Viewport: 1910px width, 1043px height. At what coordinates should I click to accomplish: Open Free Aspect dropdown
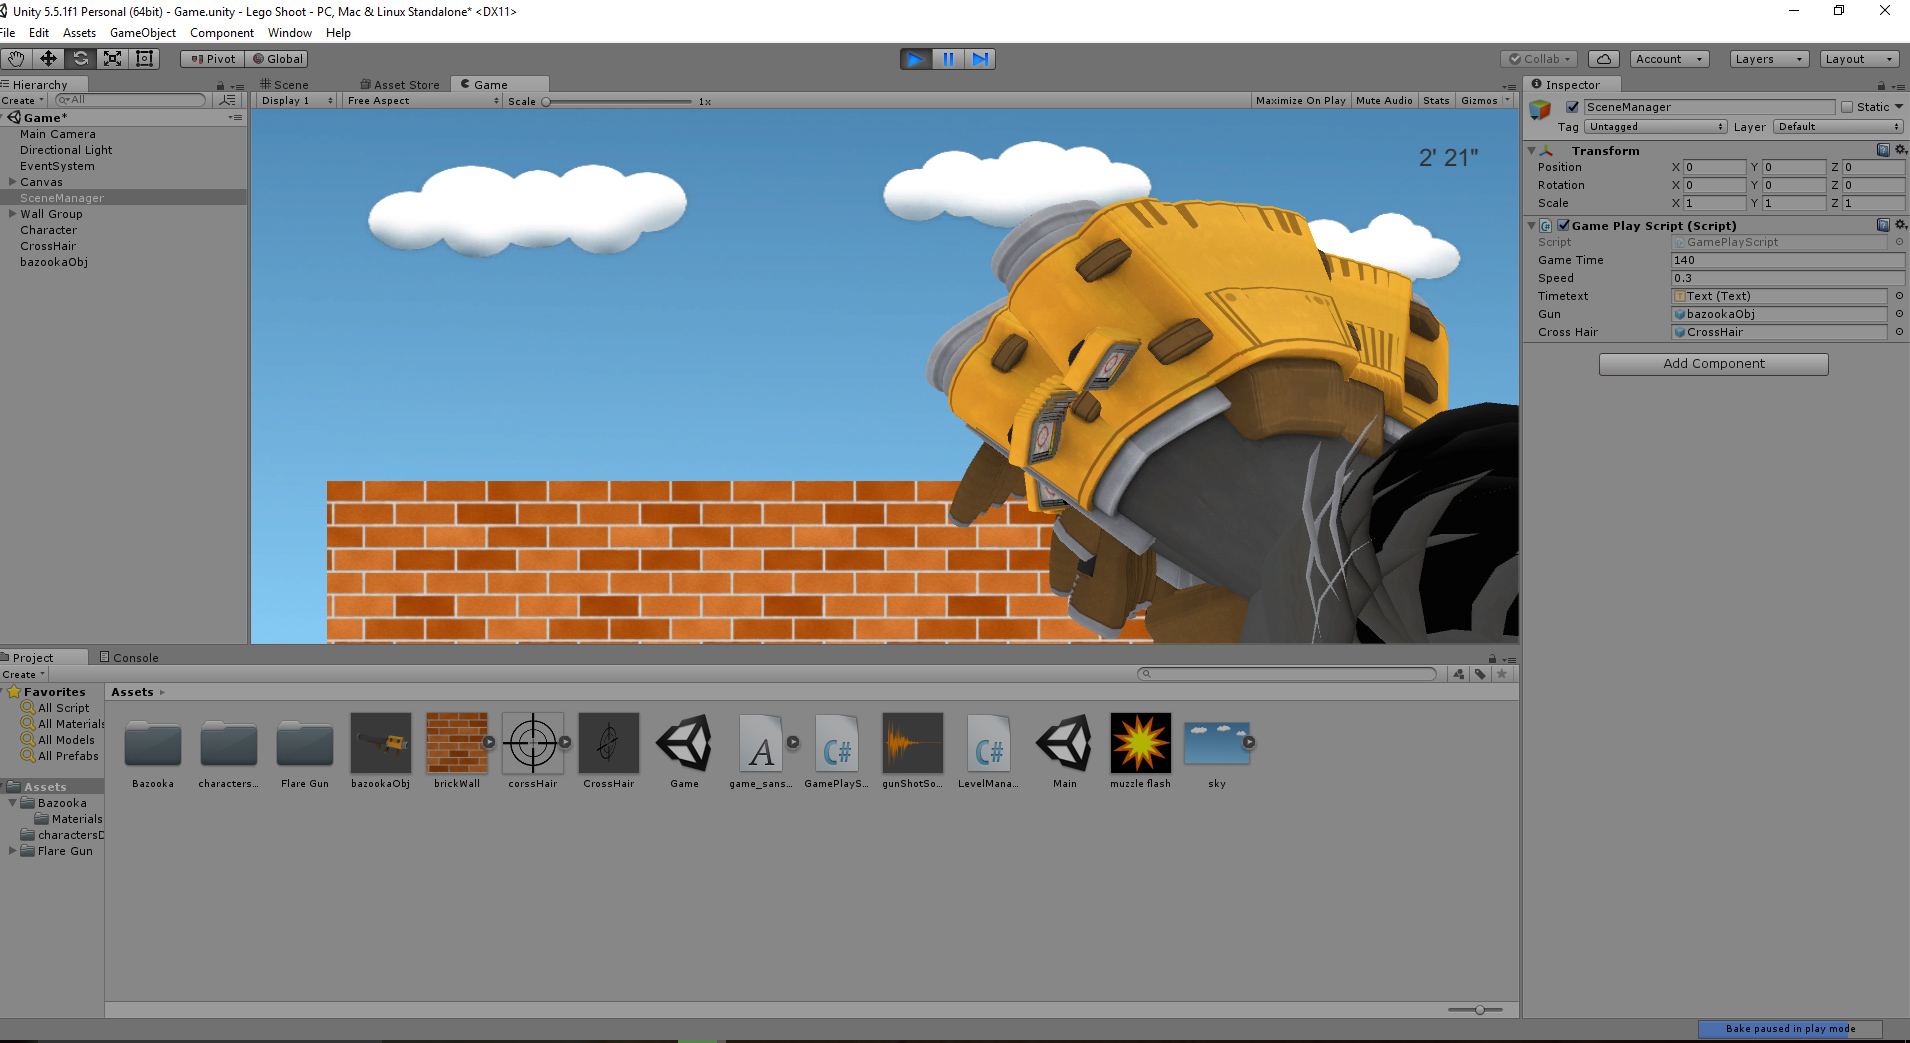tap(423, 100)
